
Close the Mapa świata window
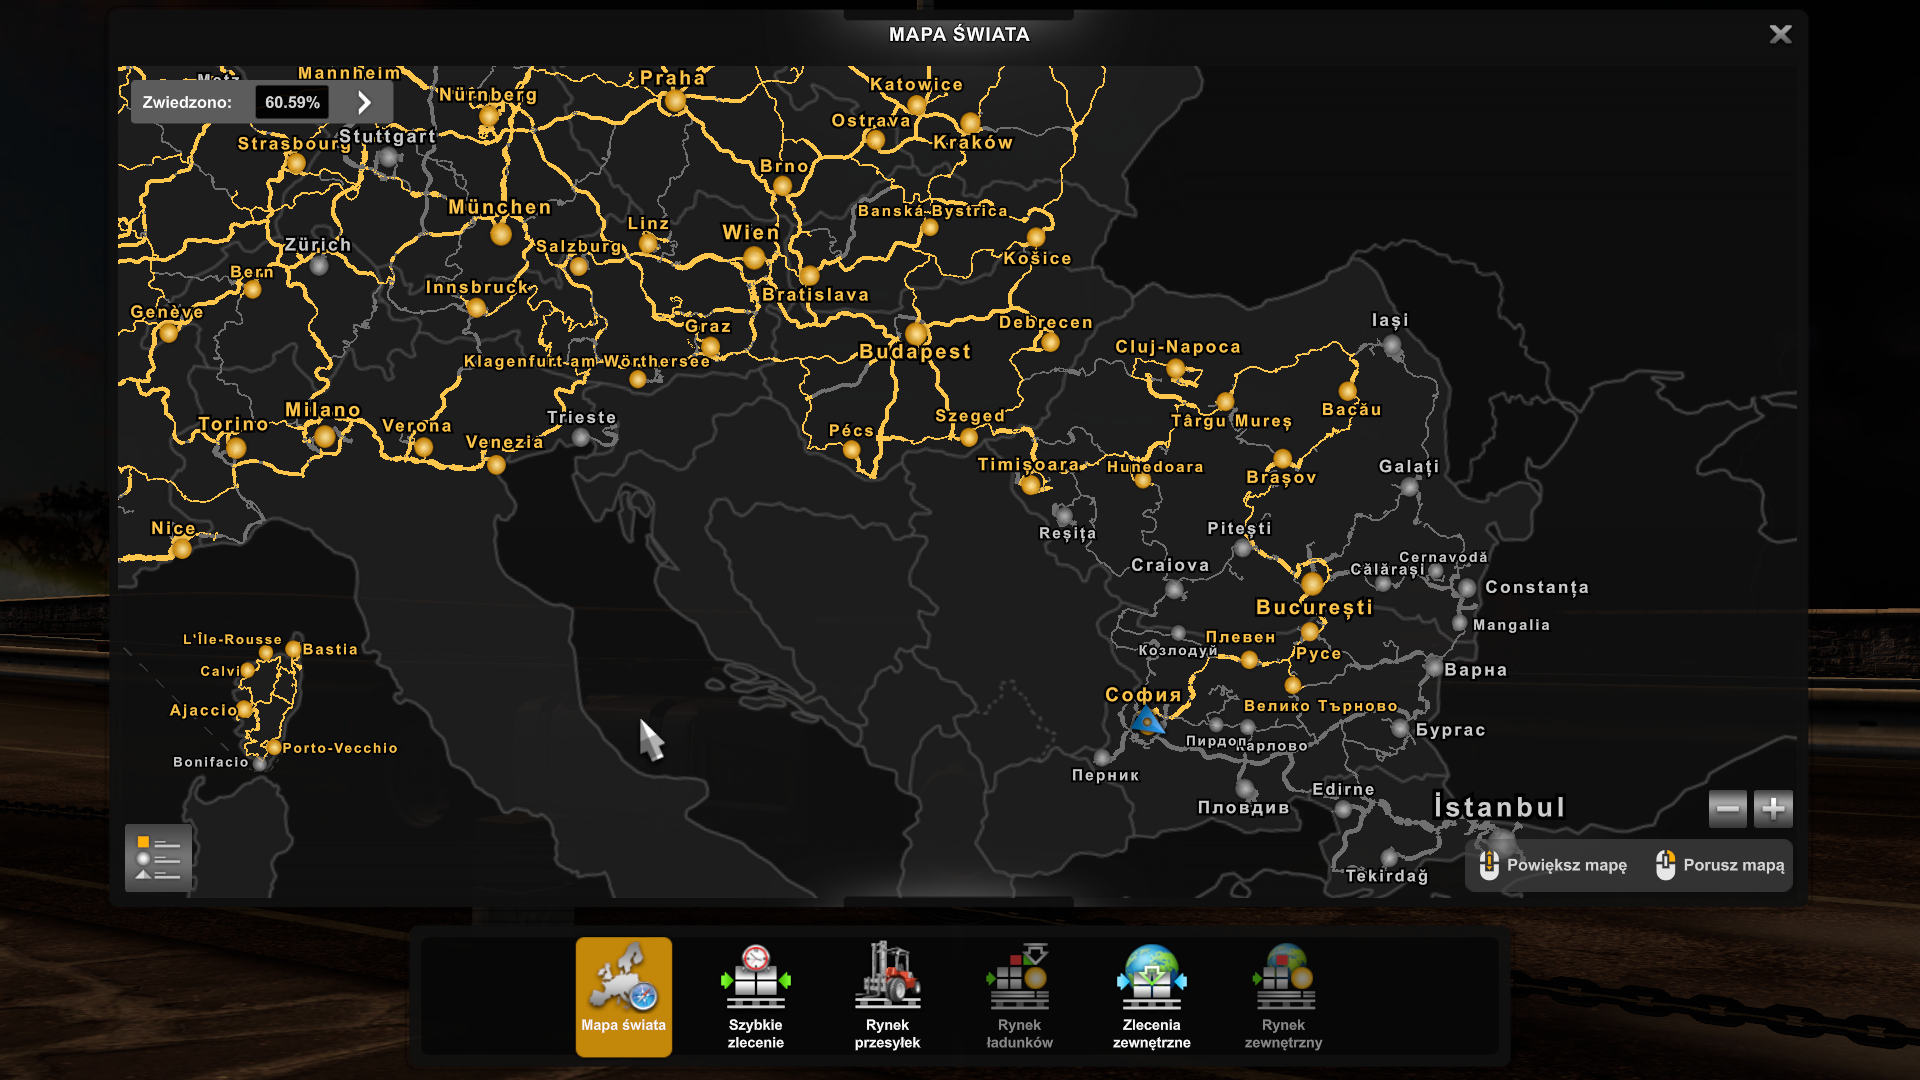pyautogui.click(x=1780, y=34)
